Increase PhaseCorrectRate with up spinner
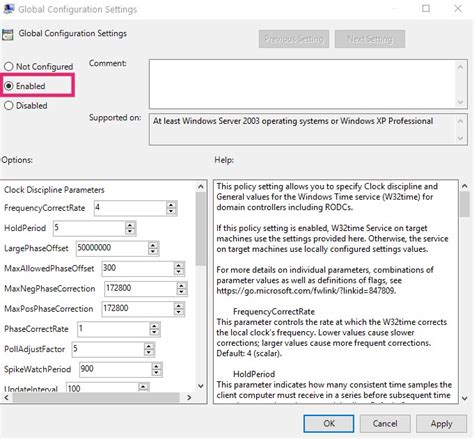Viewport: 474px width, 439px height. (x=154, y=326)
